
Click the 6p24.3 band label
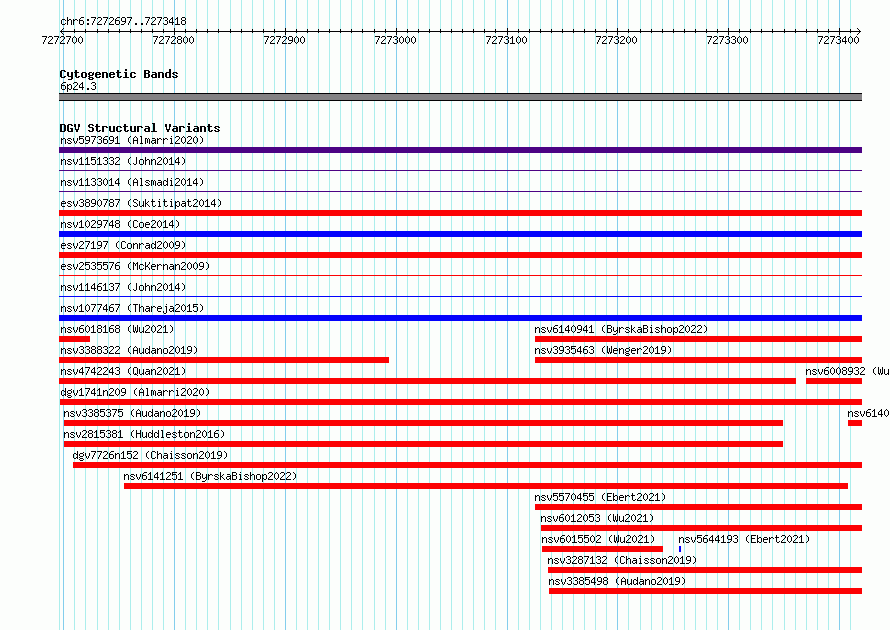point(78,86)
